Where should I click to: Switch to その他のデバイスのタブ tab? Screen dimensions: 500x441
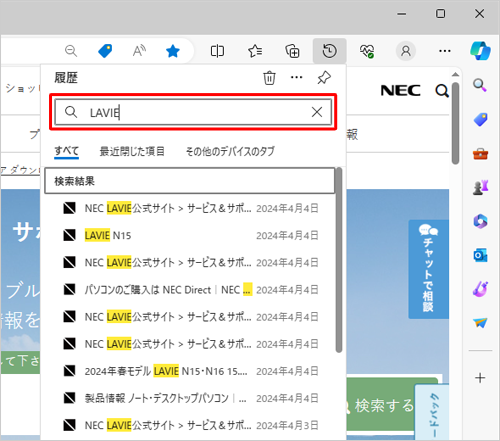(x=230, y=151)
